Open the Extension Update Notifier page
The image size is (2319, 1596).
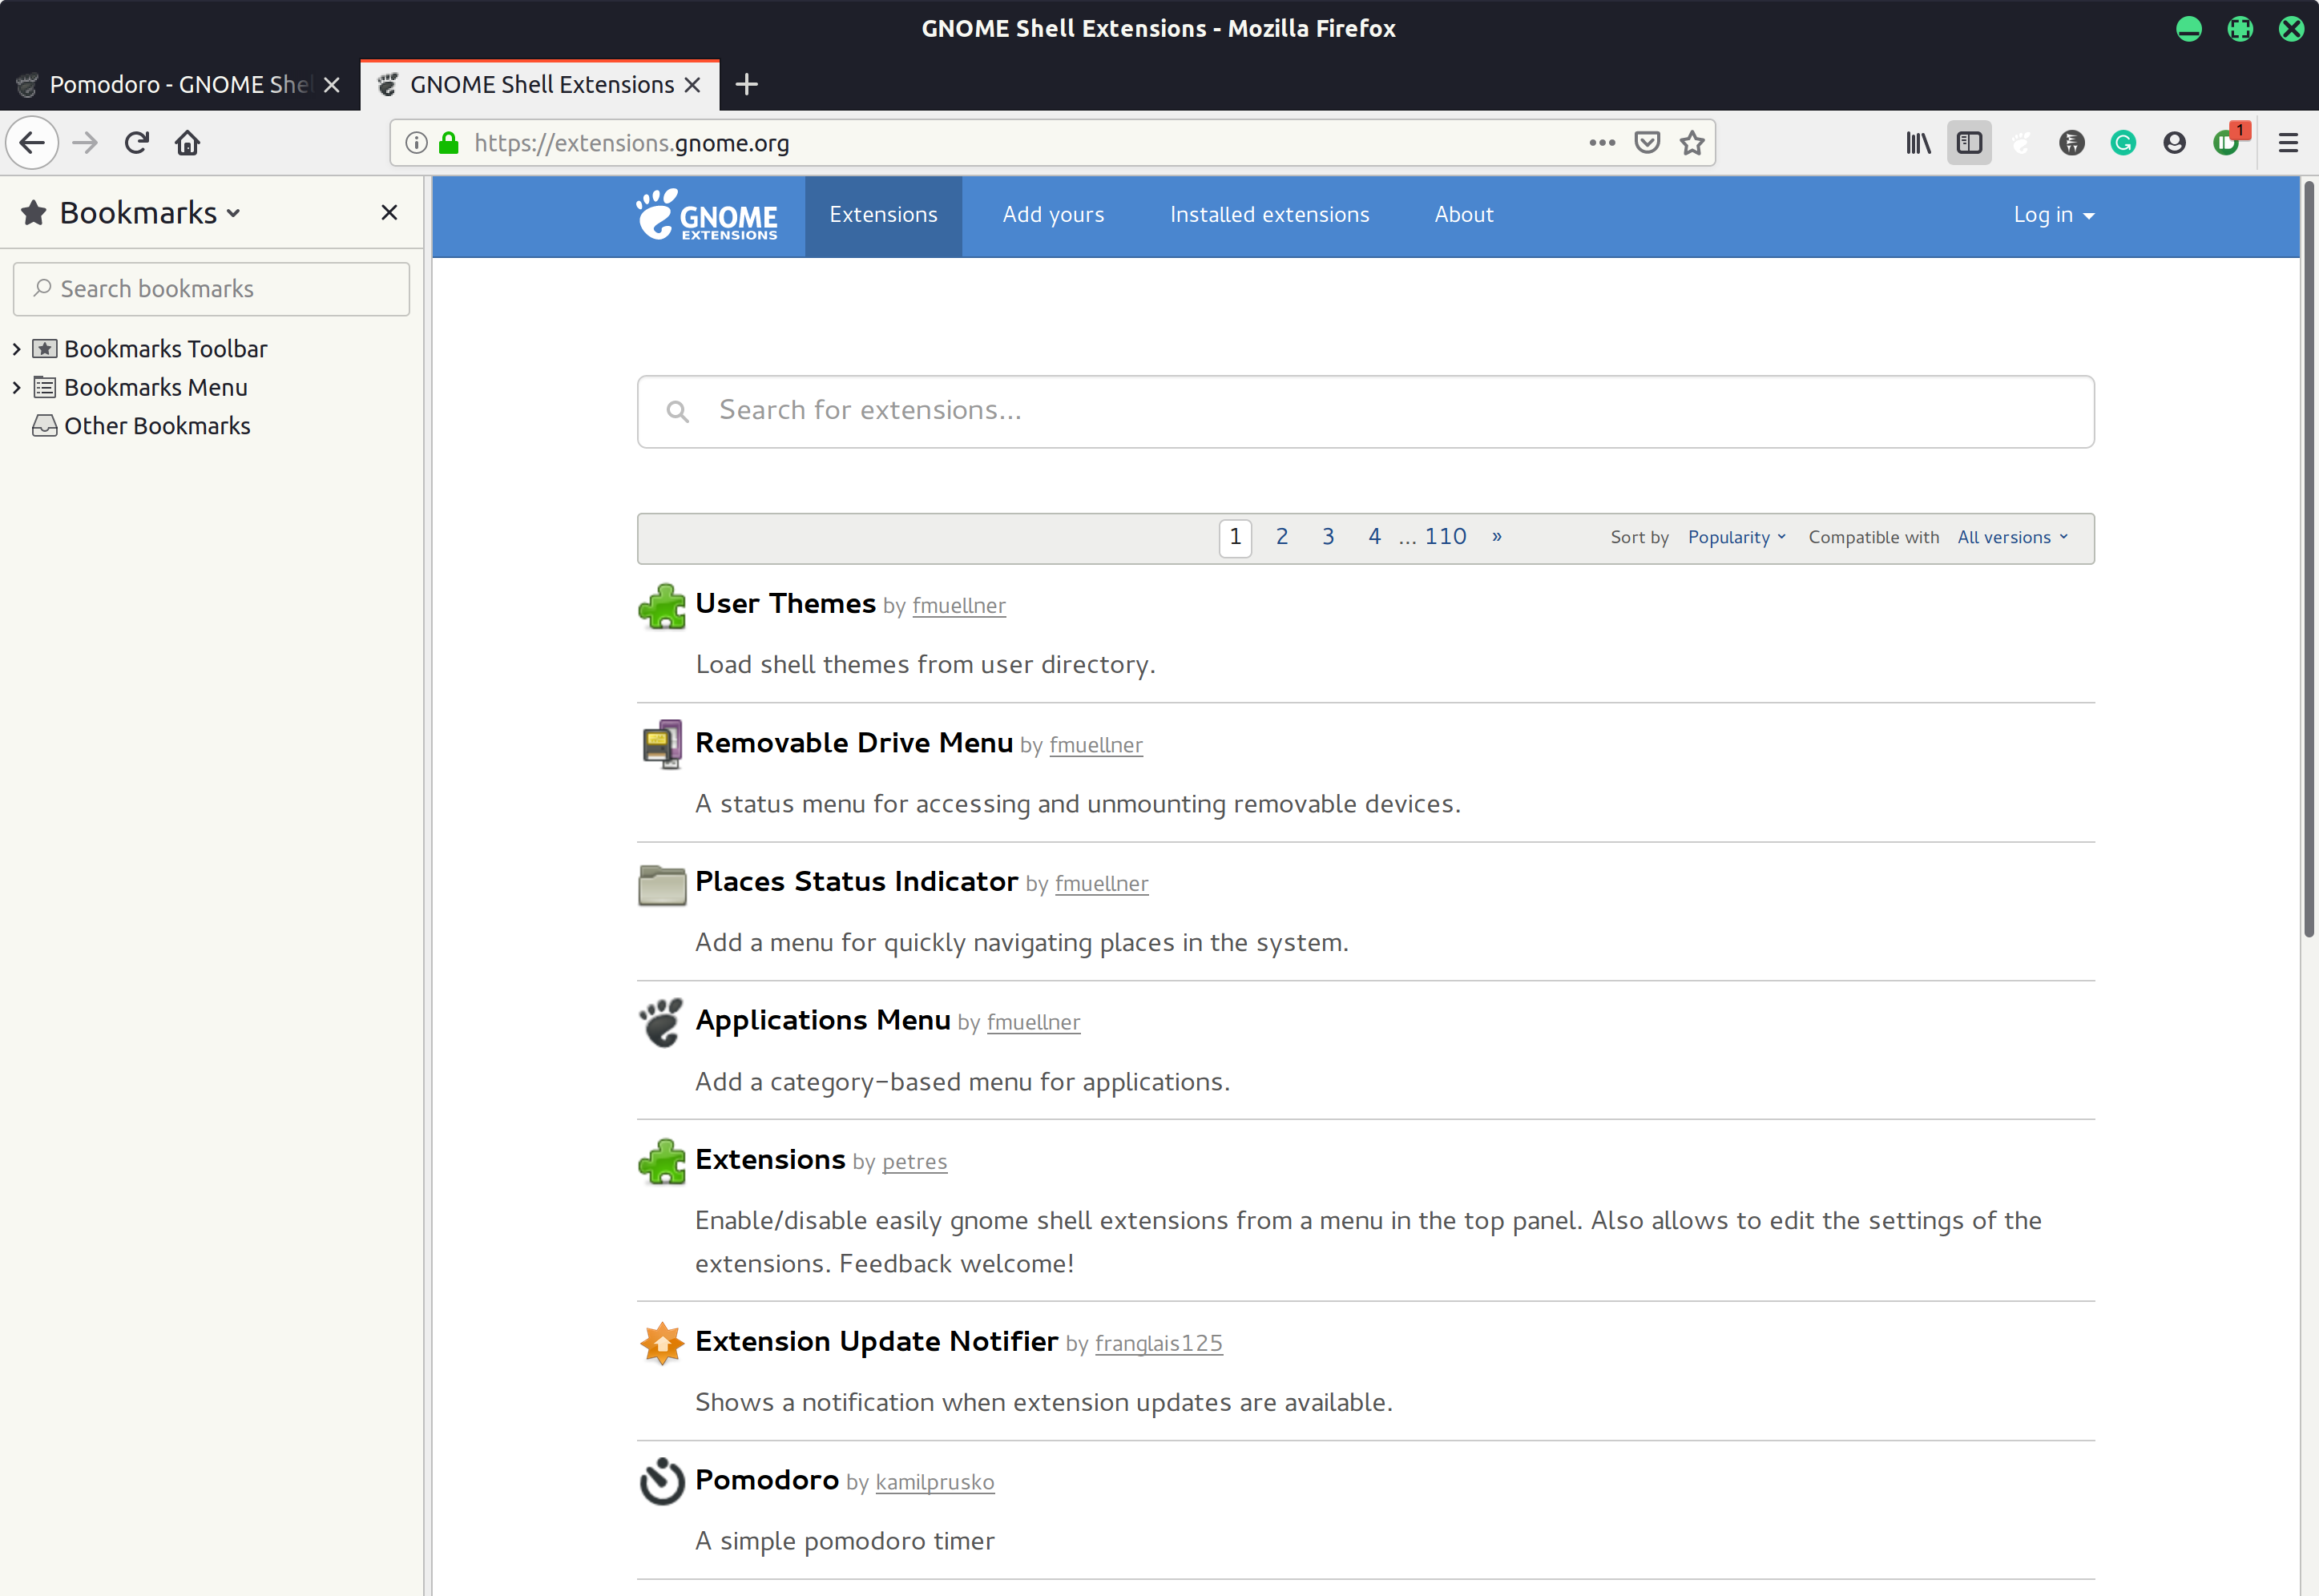coord(876,1342)
